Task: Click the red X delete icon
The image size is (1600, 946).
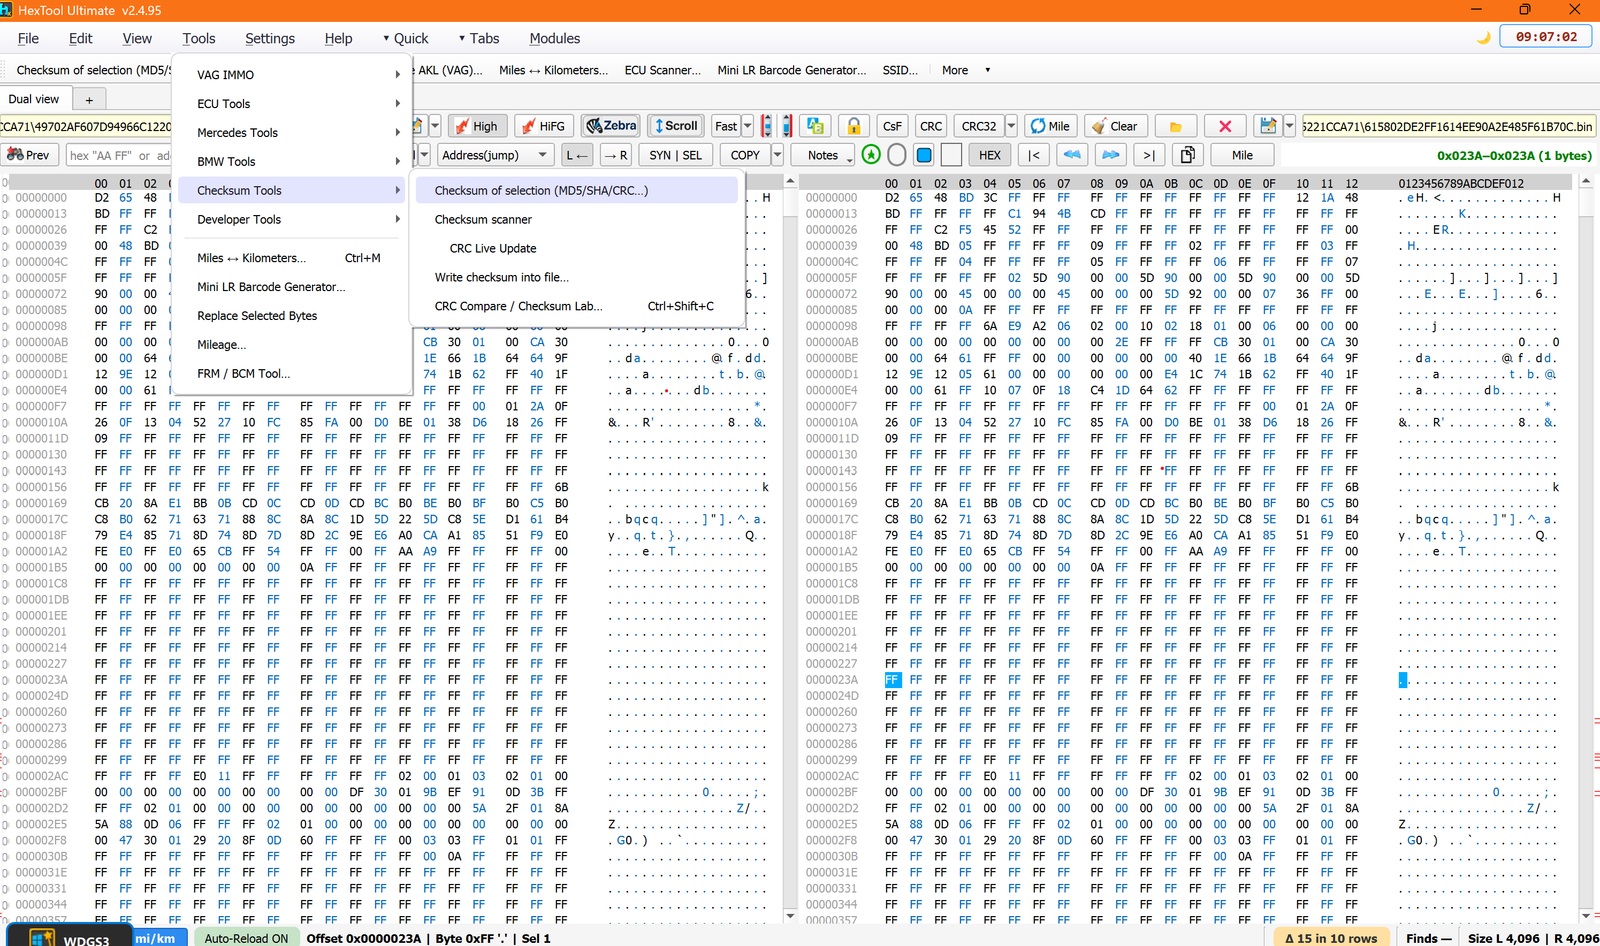Action: (1225, 126)
